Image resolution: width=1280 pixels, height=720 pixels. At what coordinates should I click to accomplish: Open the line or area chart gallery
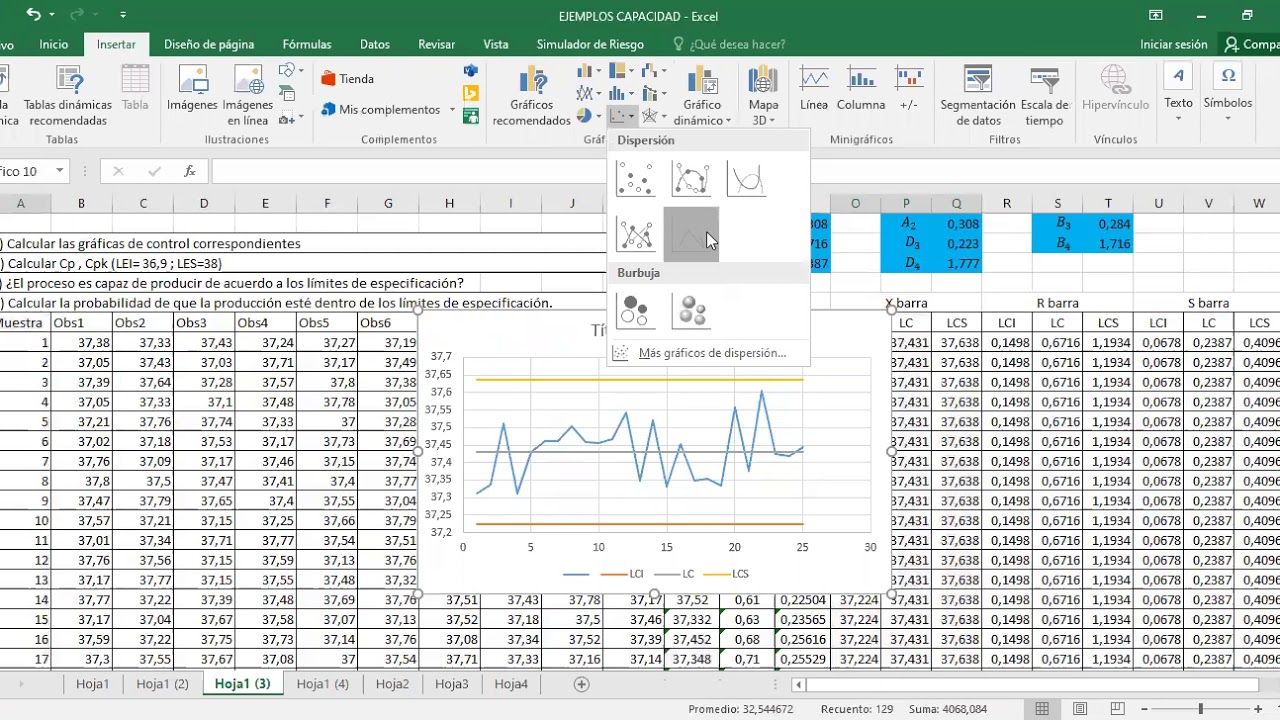[590, 94]
